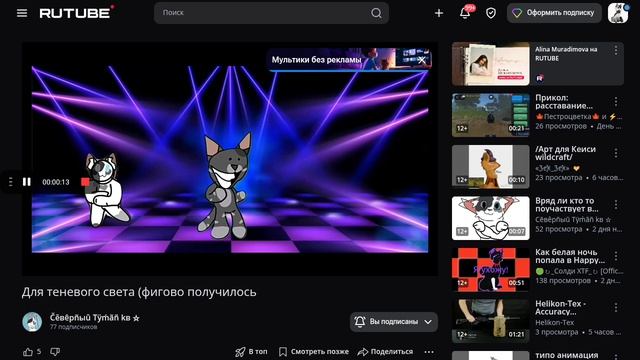Click the shield safety icon
The width and height of the screenshot is (640, 360).
491,13
